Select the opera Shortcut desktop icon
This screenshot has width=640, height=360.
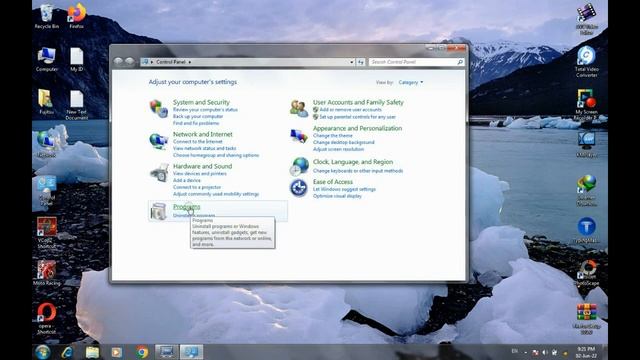[47, 318]
